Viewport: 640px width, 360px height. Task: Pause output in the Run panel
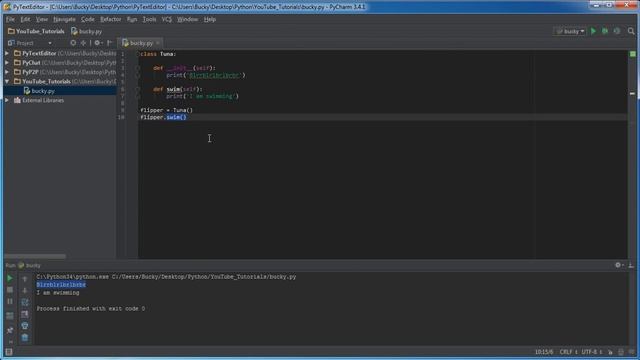pos(10,301)
